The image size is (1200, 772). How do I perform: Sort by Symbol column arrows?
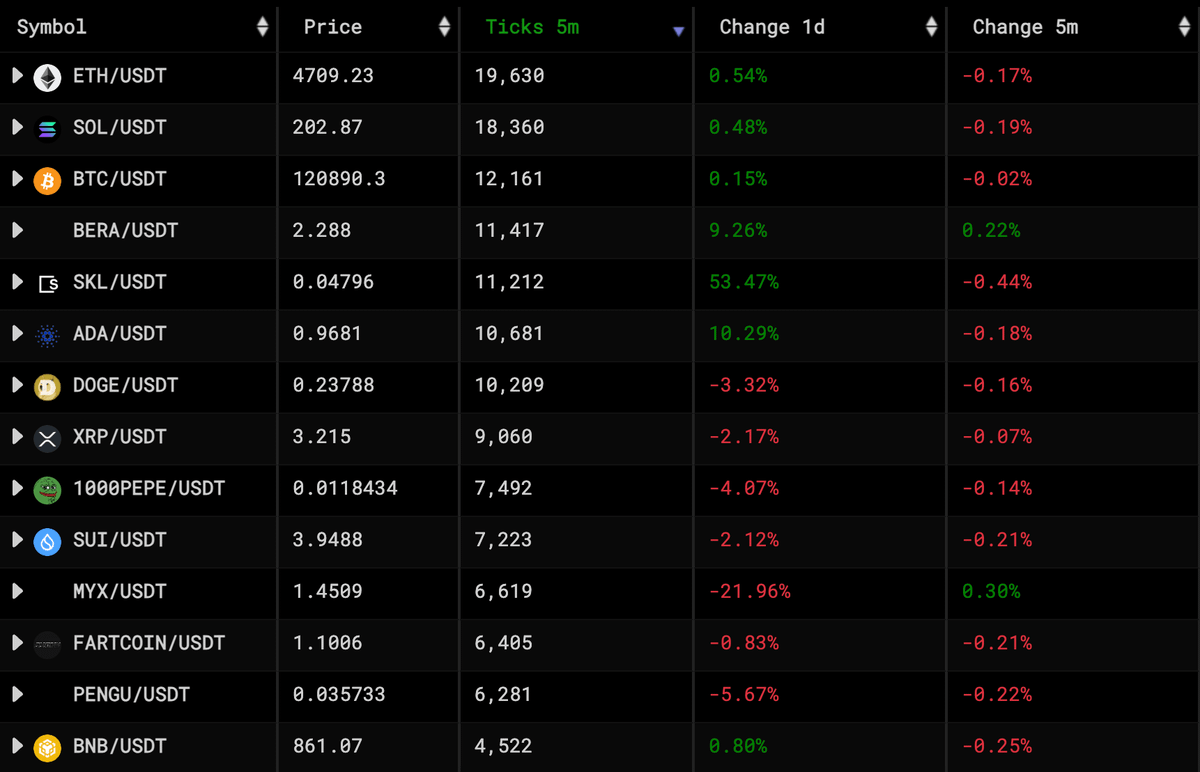click(262, 27)
